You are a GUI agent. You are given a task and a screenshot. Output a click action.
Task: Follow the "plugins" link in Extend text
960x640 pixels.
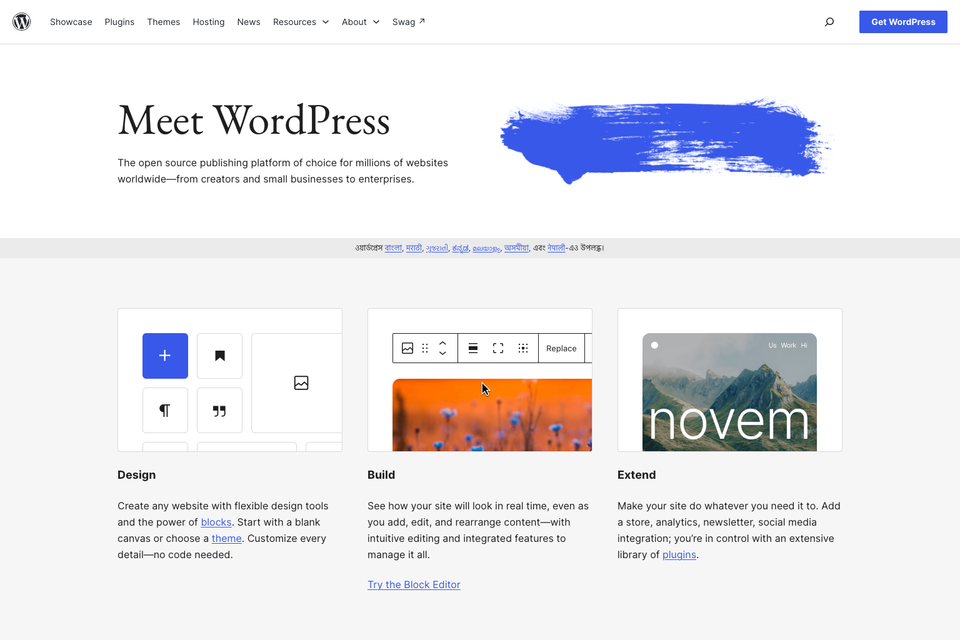point(679,554)
